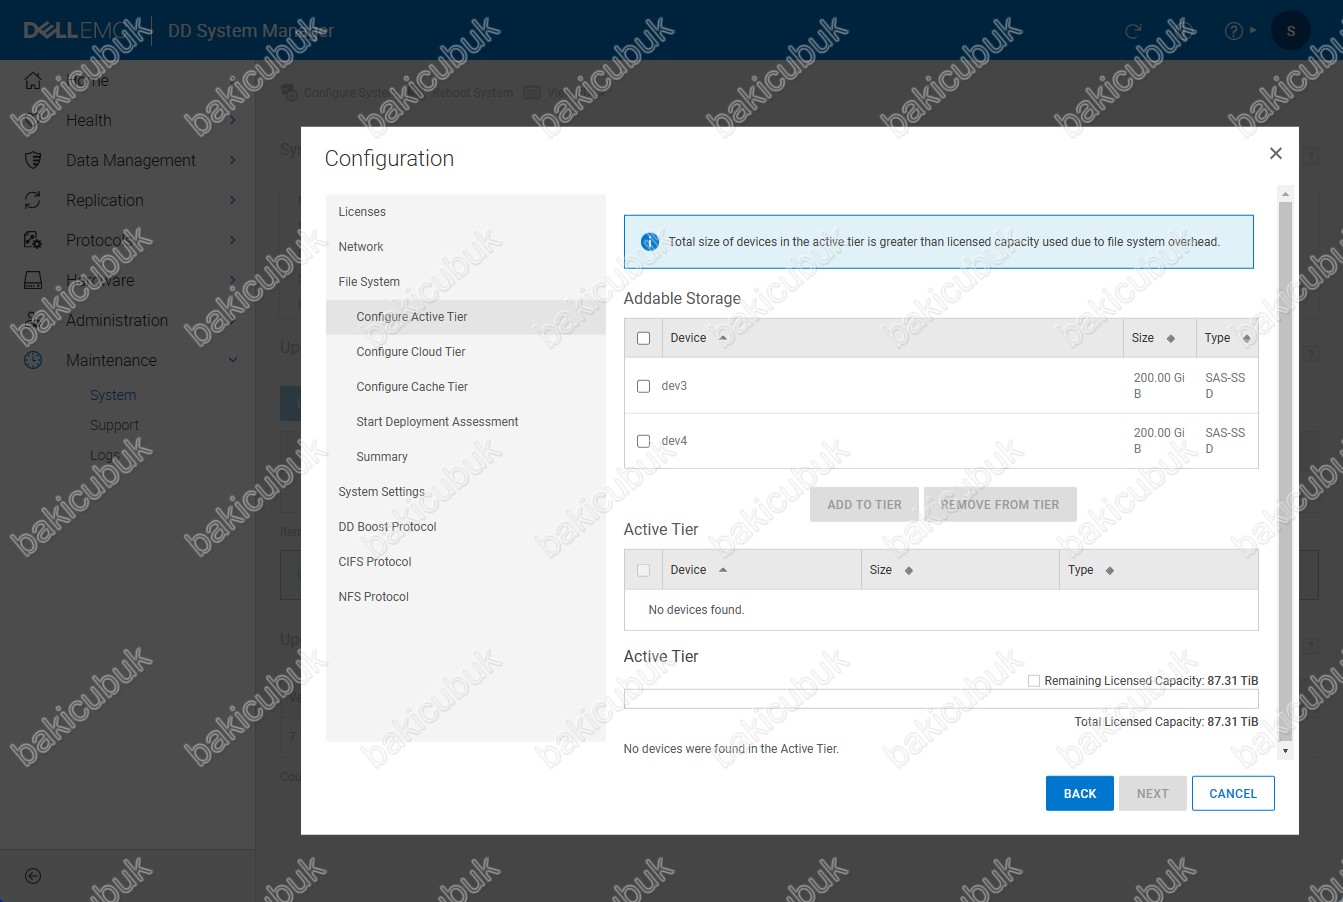Viewport: 1343px width, 902px height.
Task: Expand the Health menu chevron
Action: [x=232, y=120]
